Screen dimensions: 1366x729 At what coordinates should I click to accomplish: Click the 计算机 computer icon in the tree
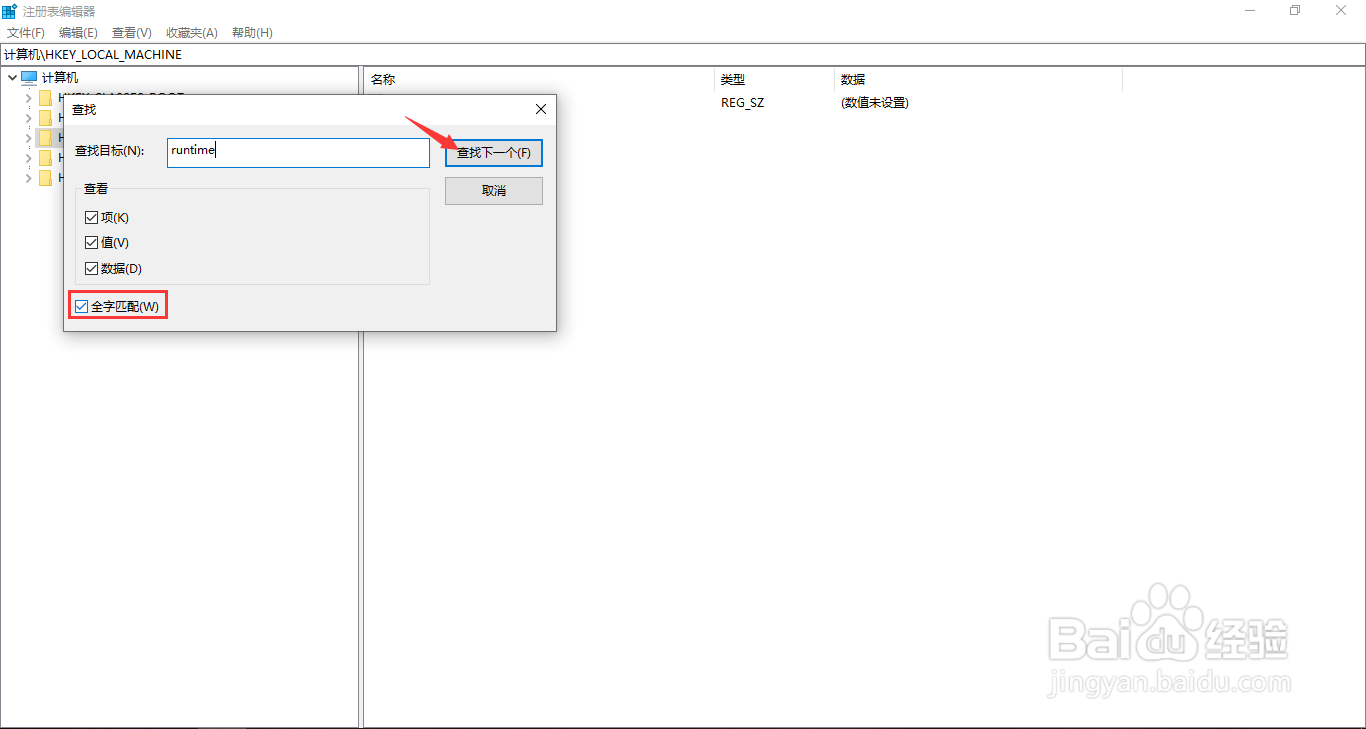(x=29, y=77)
